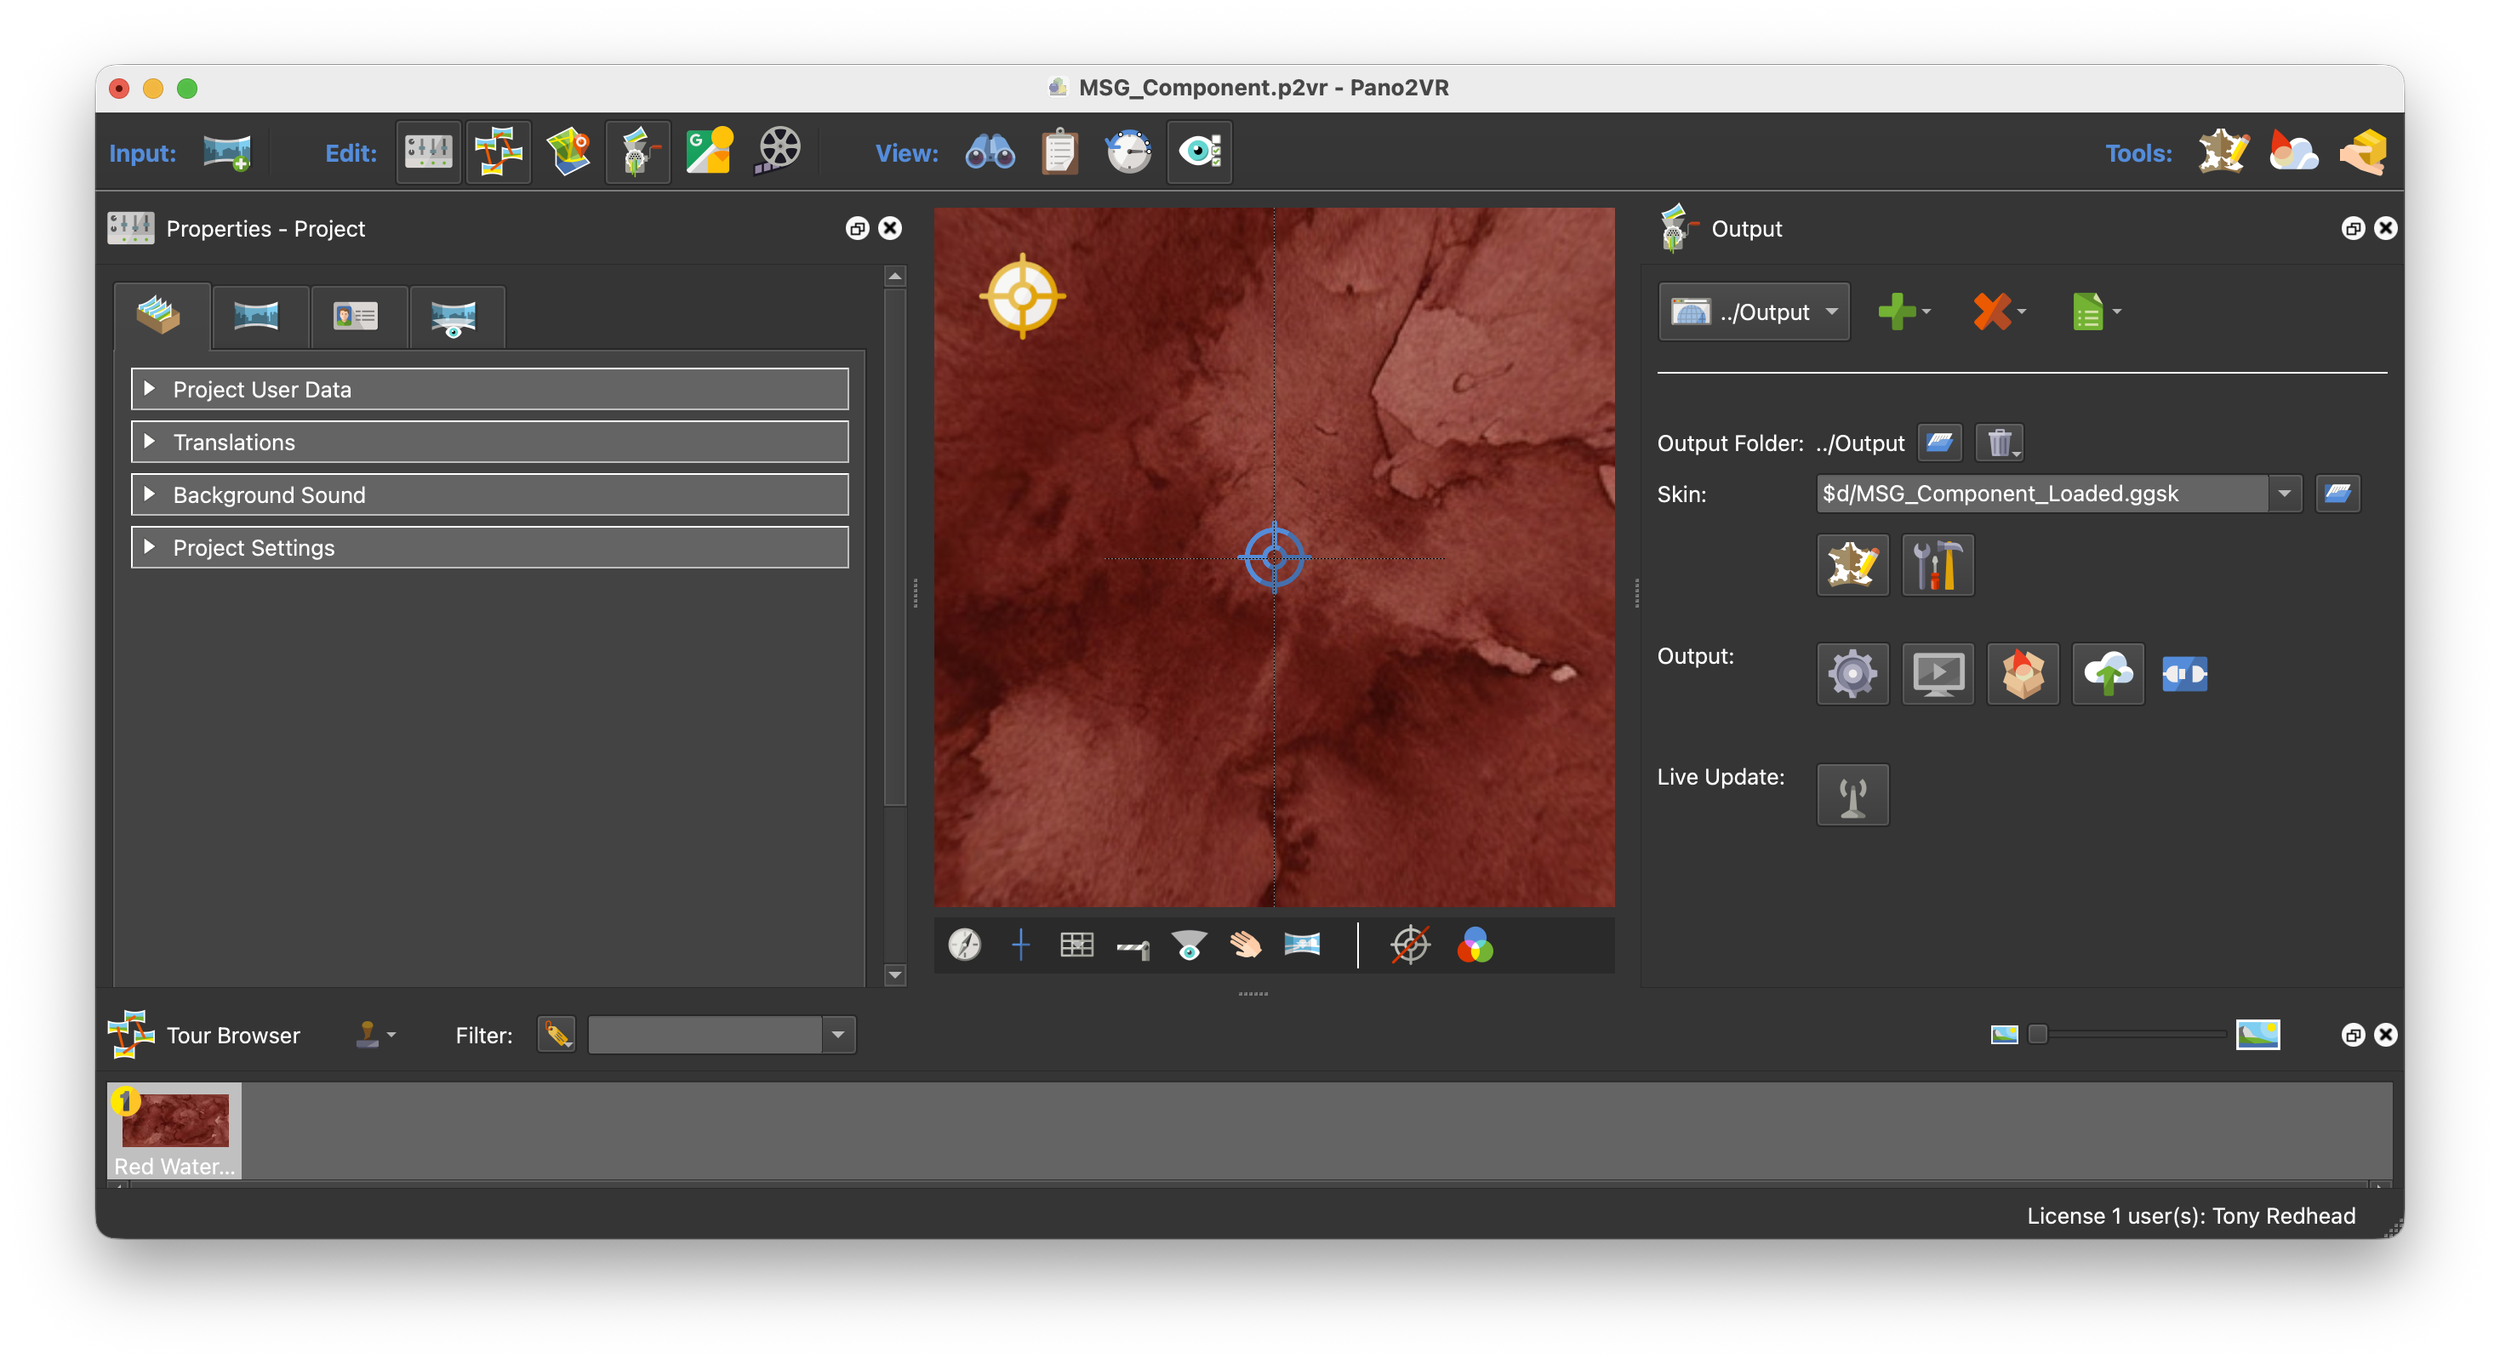Open the green plus add output menu

(x=1903, y=312)
